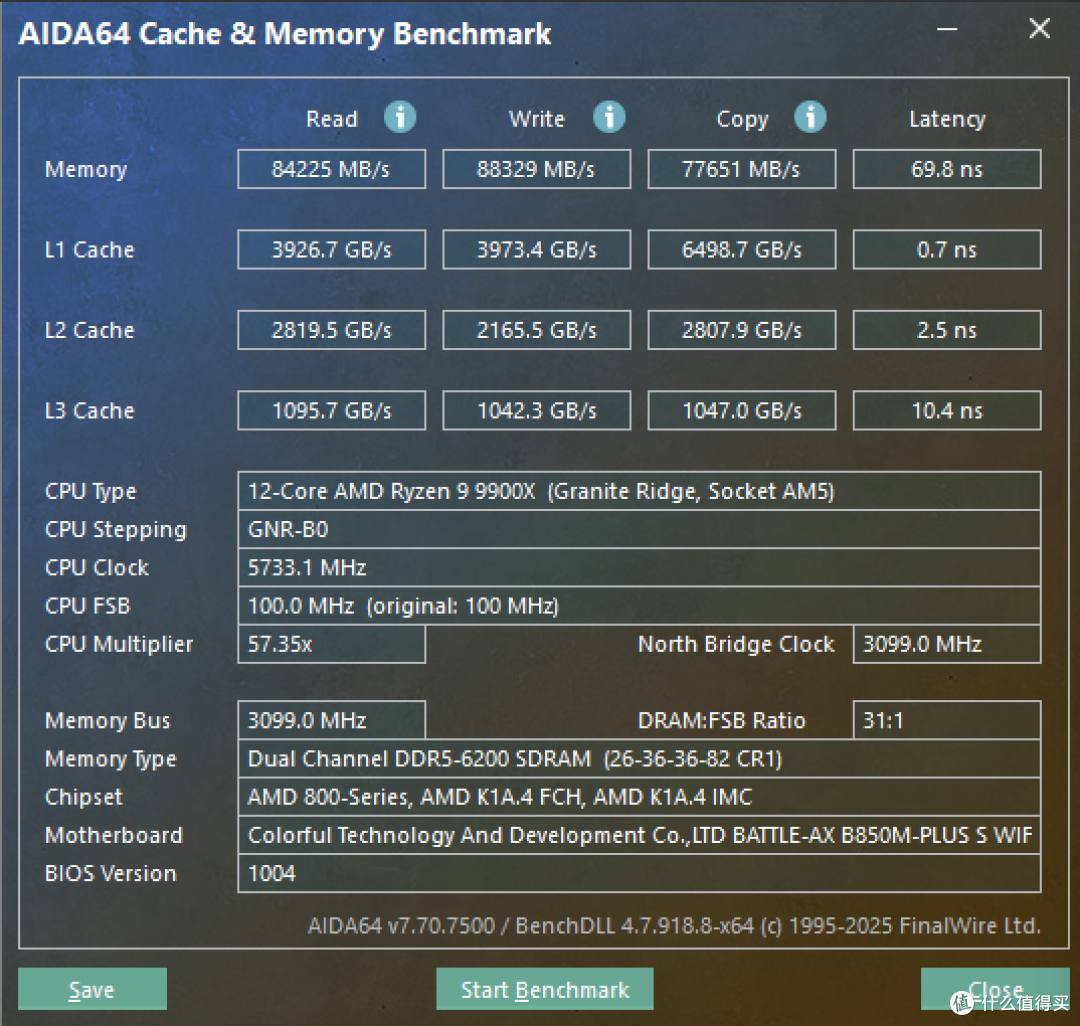Click the DRAM:FSB Ratio value 31:1

point(947,720)
